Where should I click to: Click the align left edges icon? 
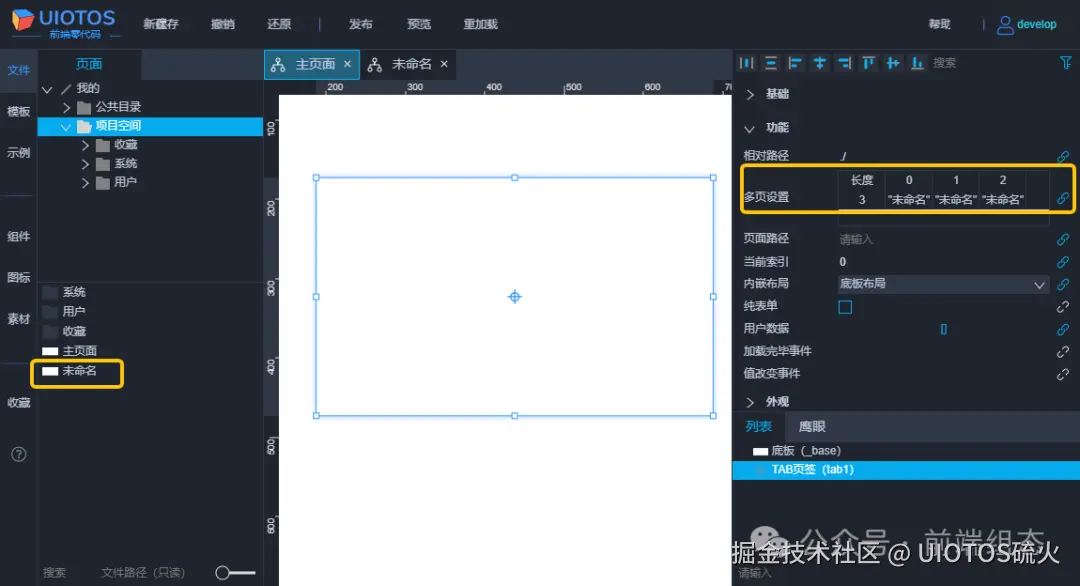pyautogui.click(x=795, y=62)
